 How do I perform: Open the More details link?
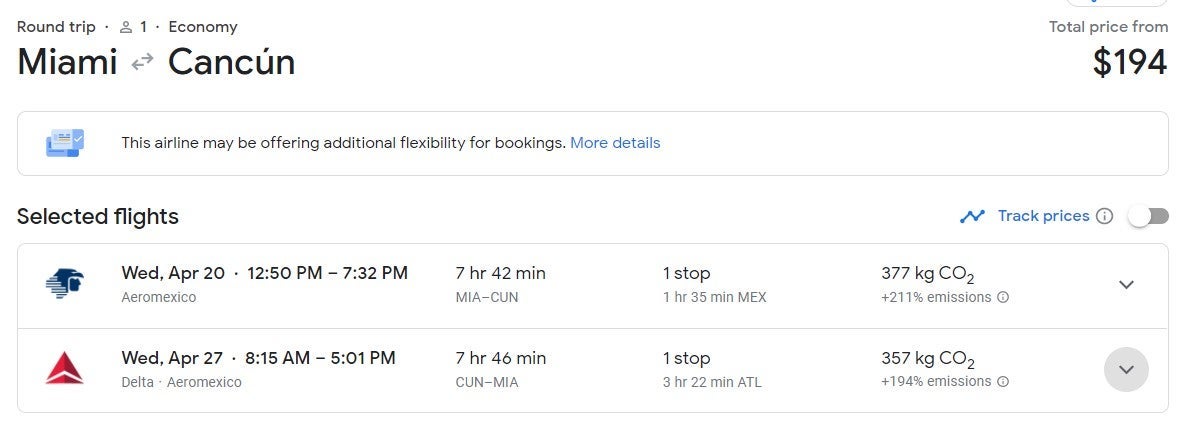[615, 143]
